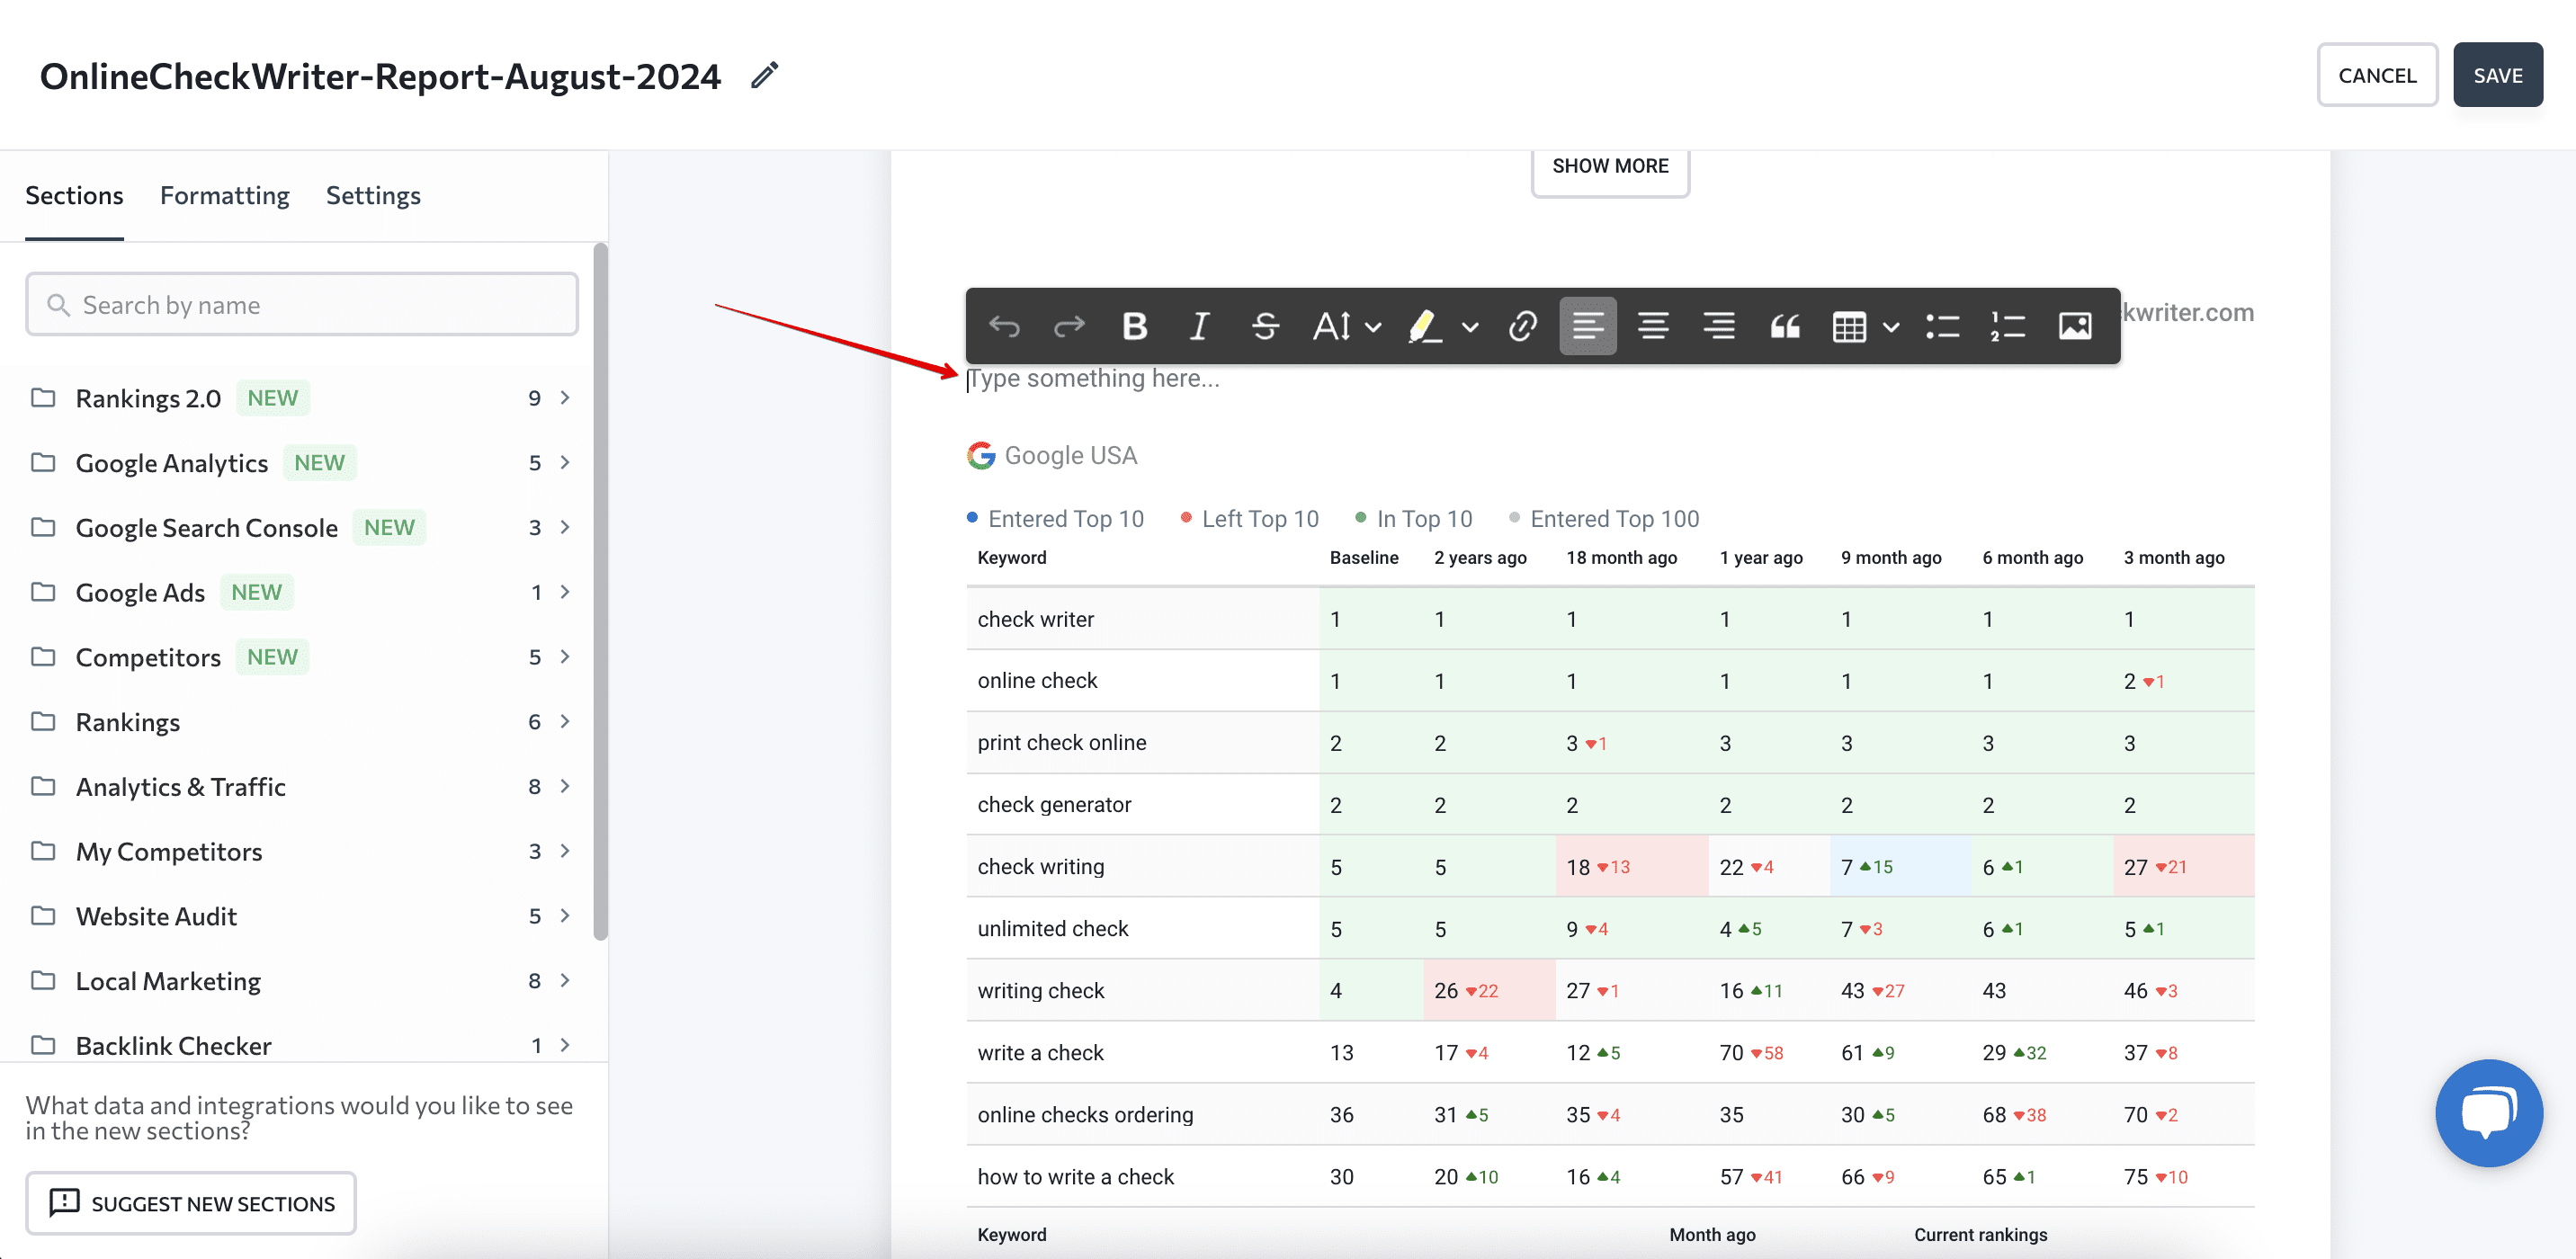Click the 'Left Top 10' legend item
Image resolution: width=2576 pixels, height=1259 pixels.
pyautogui.click(x=1250, y=519)
